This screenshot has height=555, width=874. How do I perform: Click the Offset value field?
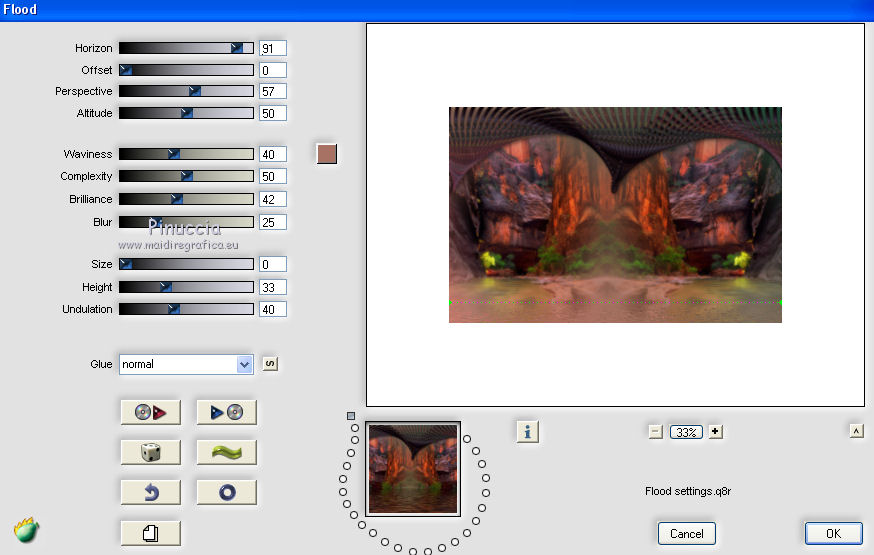(x=273, y=70)
